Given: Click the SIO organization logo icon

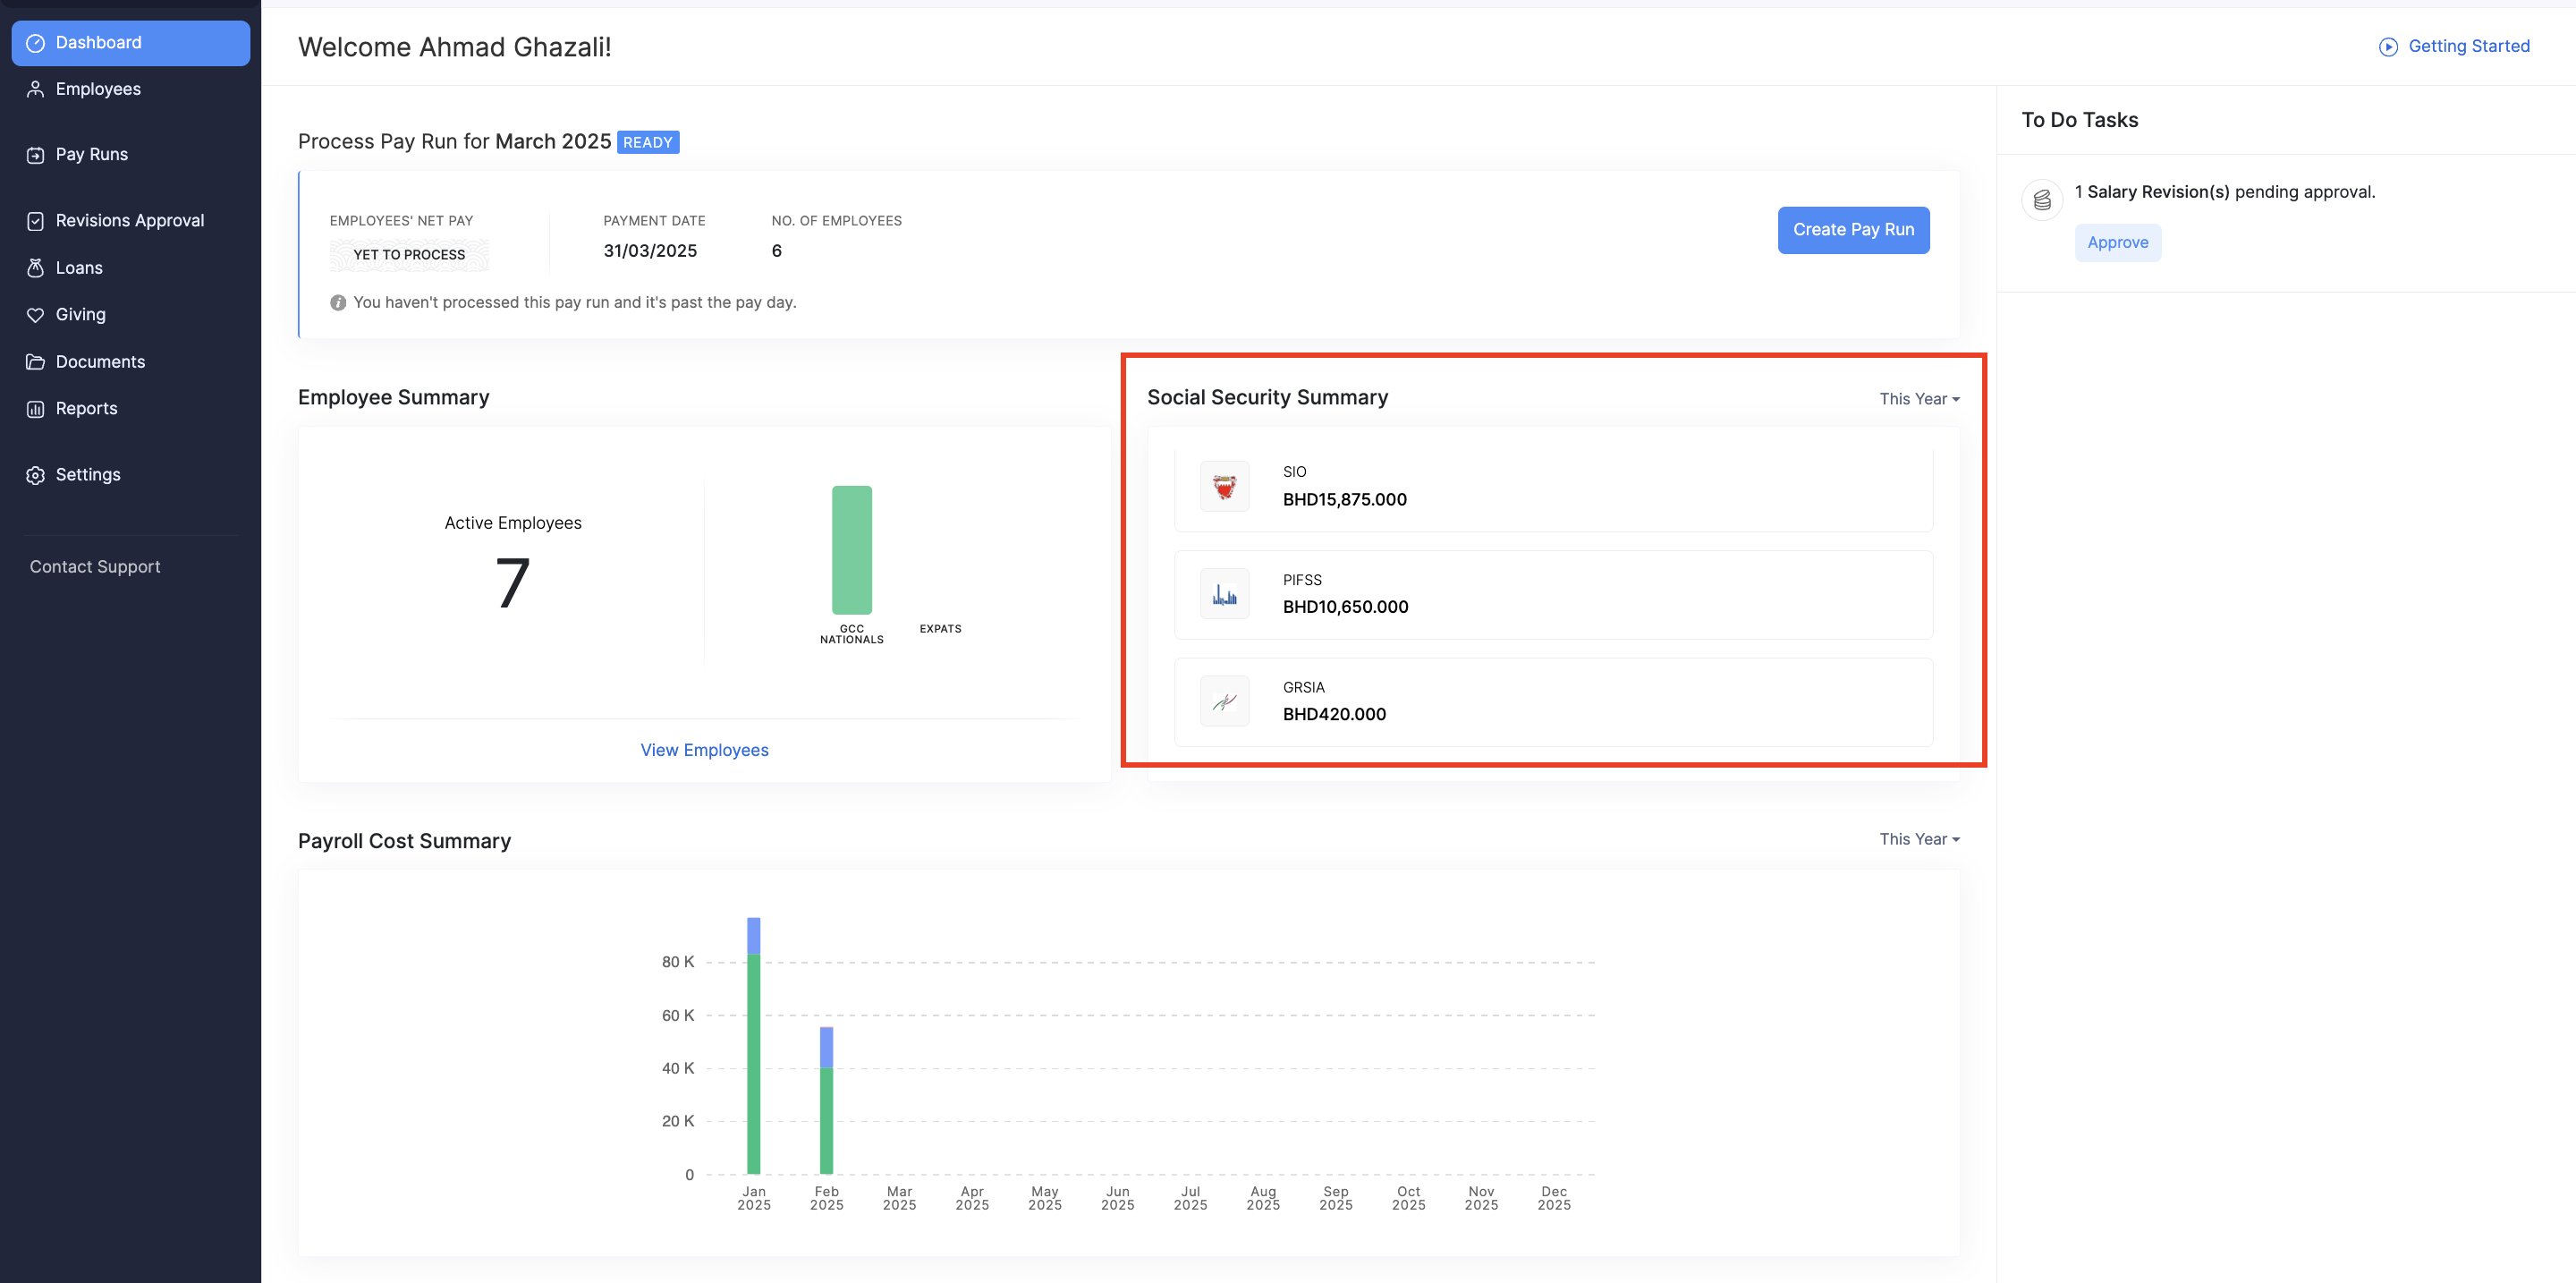Looking at the screenshot, I should [x=1224, y=486].
